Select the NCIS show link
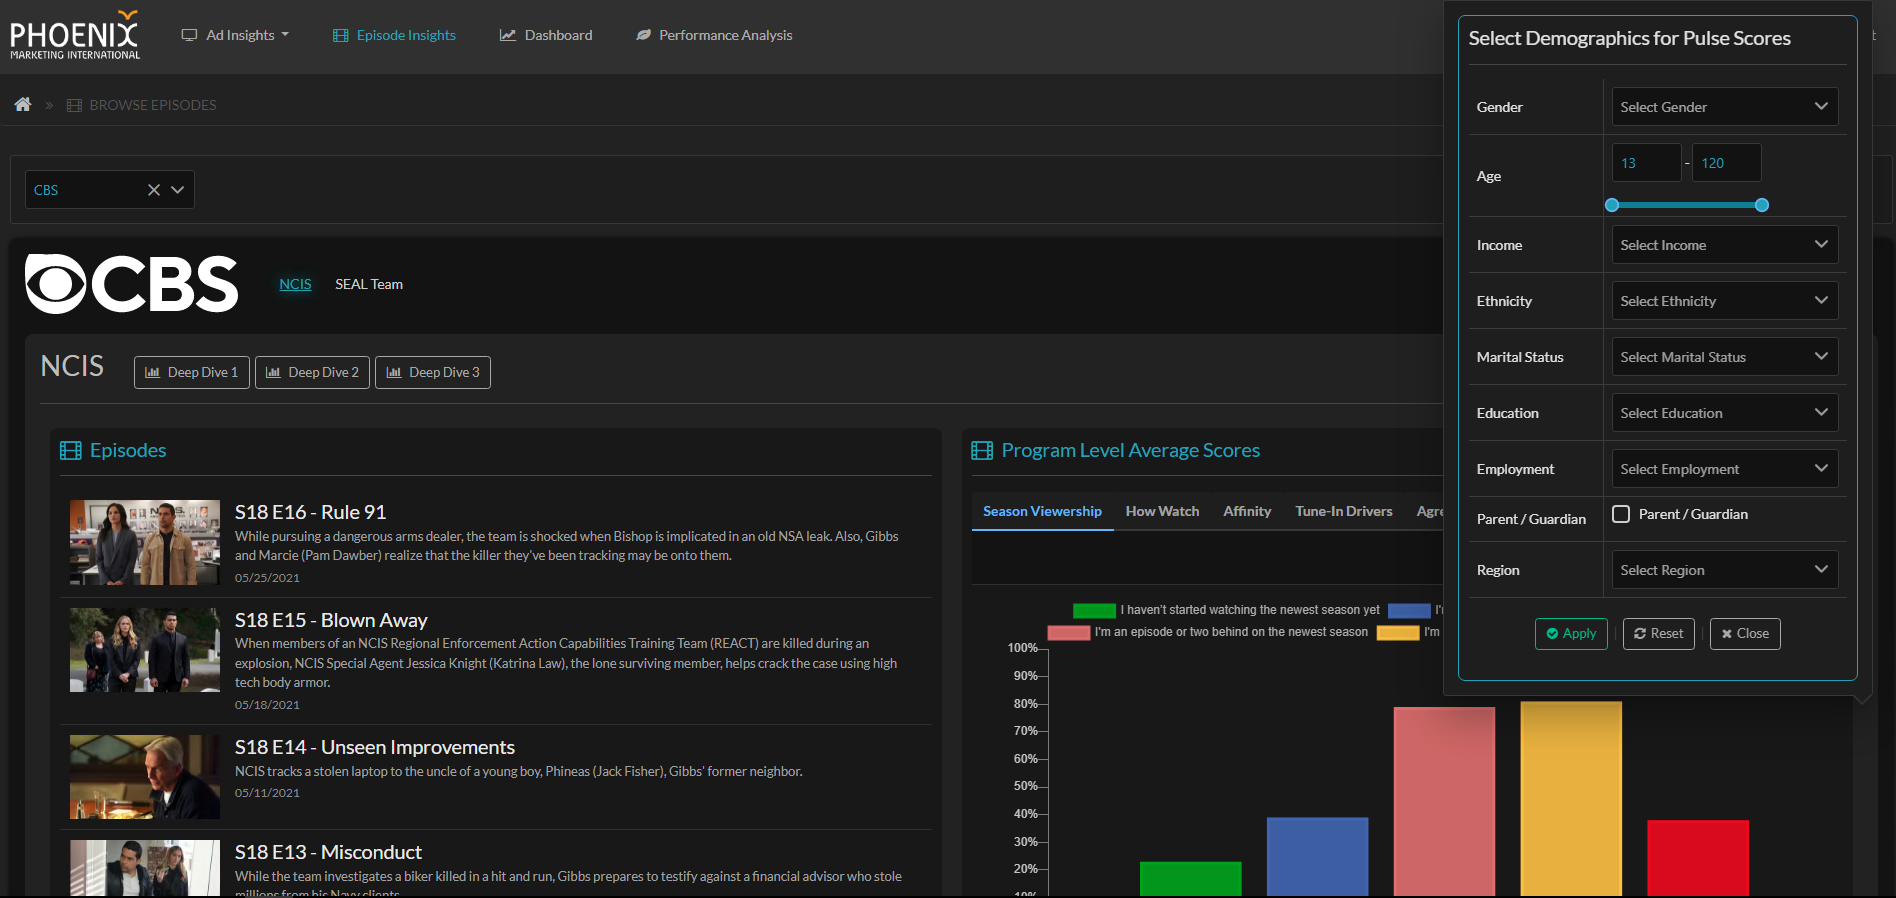1896x898 pixels. click(295, 284)
